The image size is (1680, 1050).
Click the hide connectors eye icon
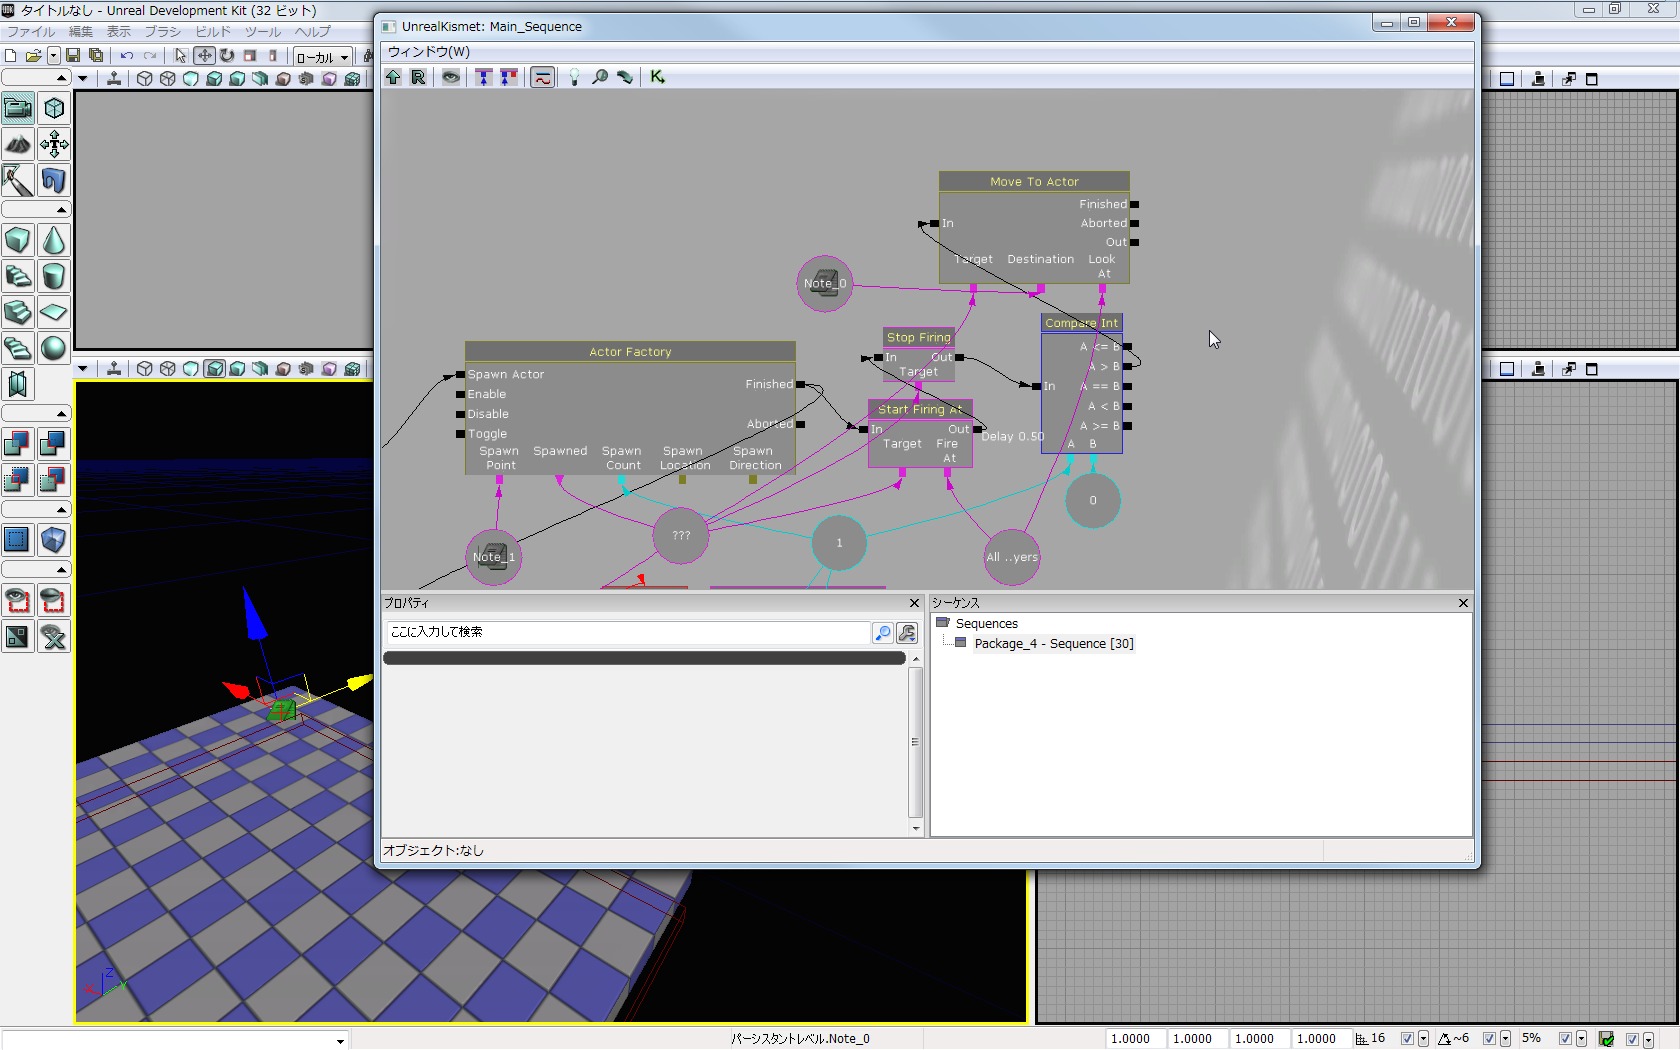(x=451, y=77)
